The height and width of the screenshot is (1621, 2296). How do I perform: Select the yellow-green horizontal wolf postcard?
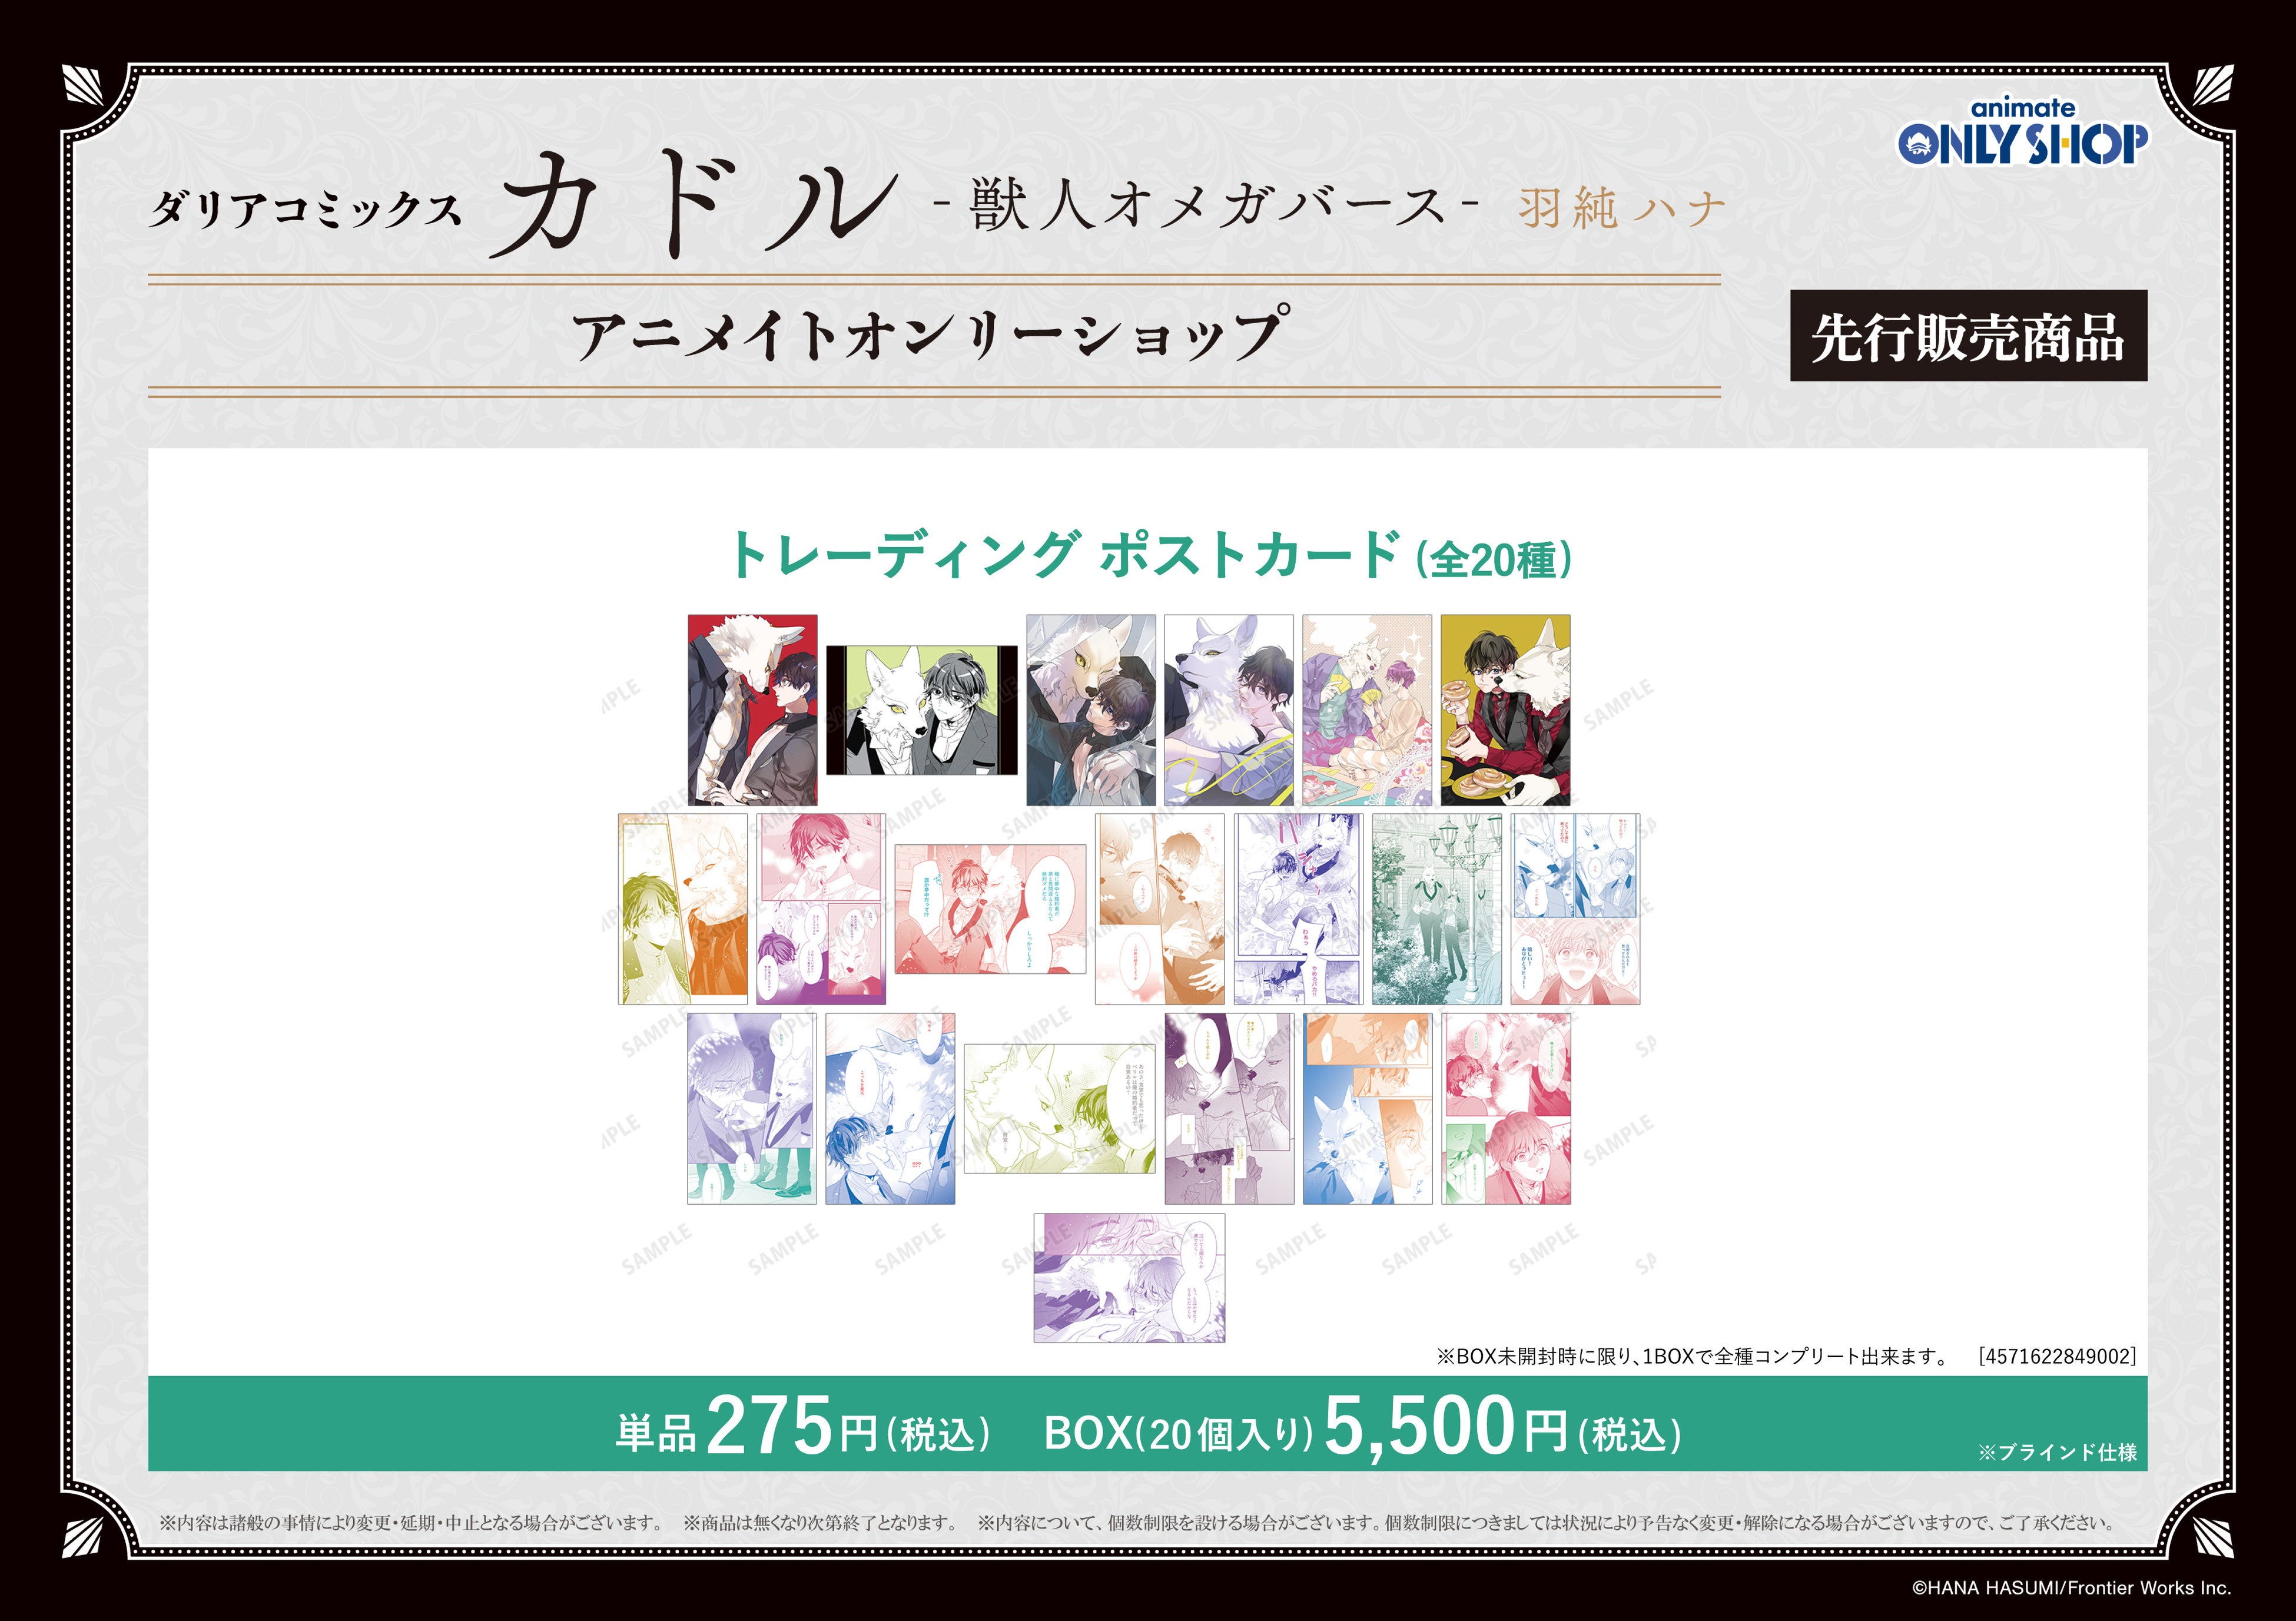(x=1059, y=1108)
